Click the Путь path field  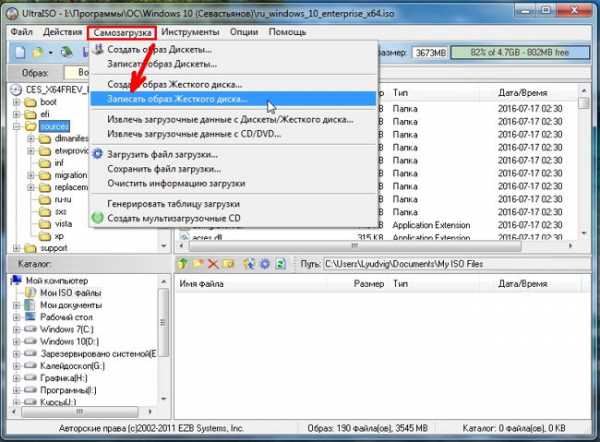point(457,264)
